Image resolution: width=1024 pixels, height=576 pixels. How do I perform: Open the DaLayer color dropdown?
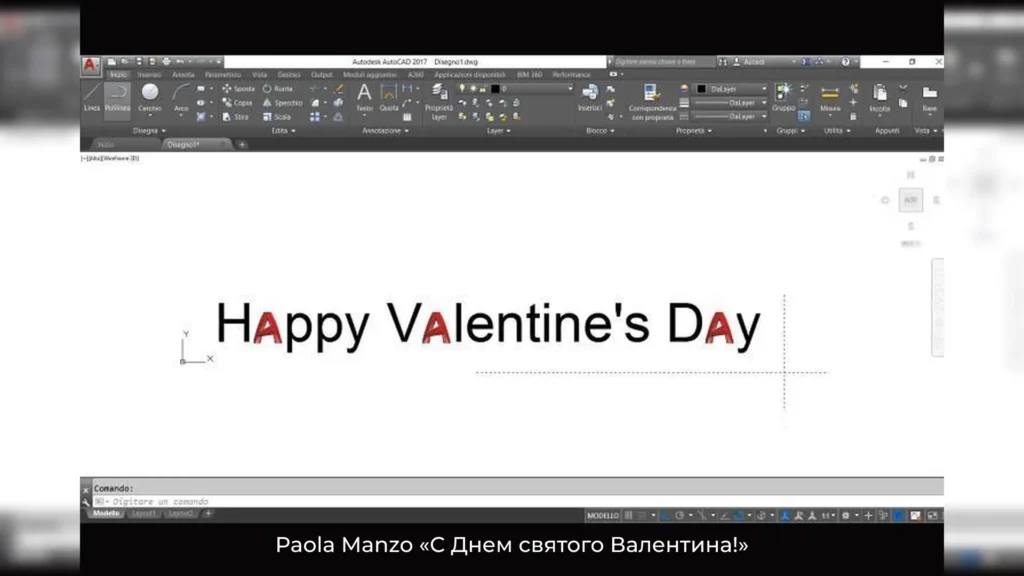click(732, 89)
